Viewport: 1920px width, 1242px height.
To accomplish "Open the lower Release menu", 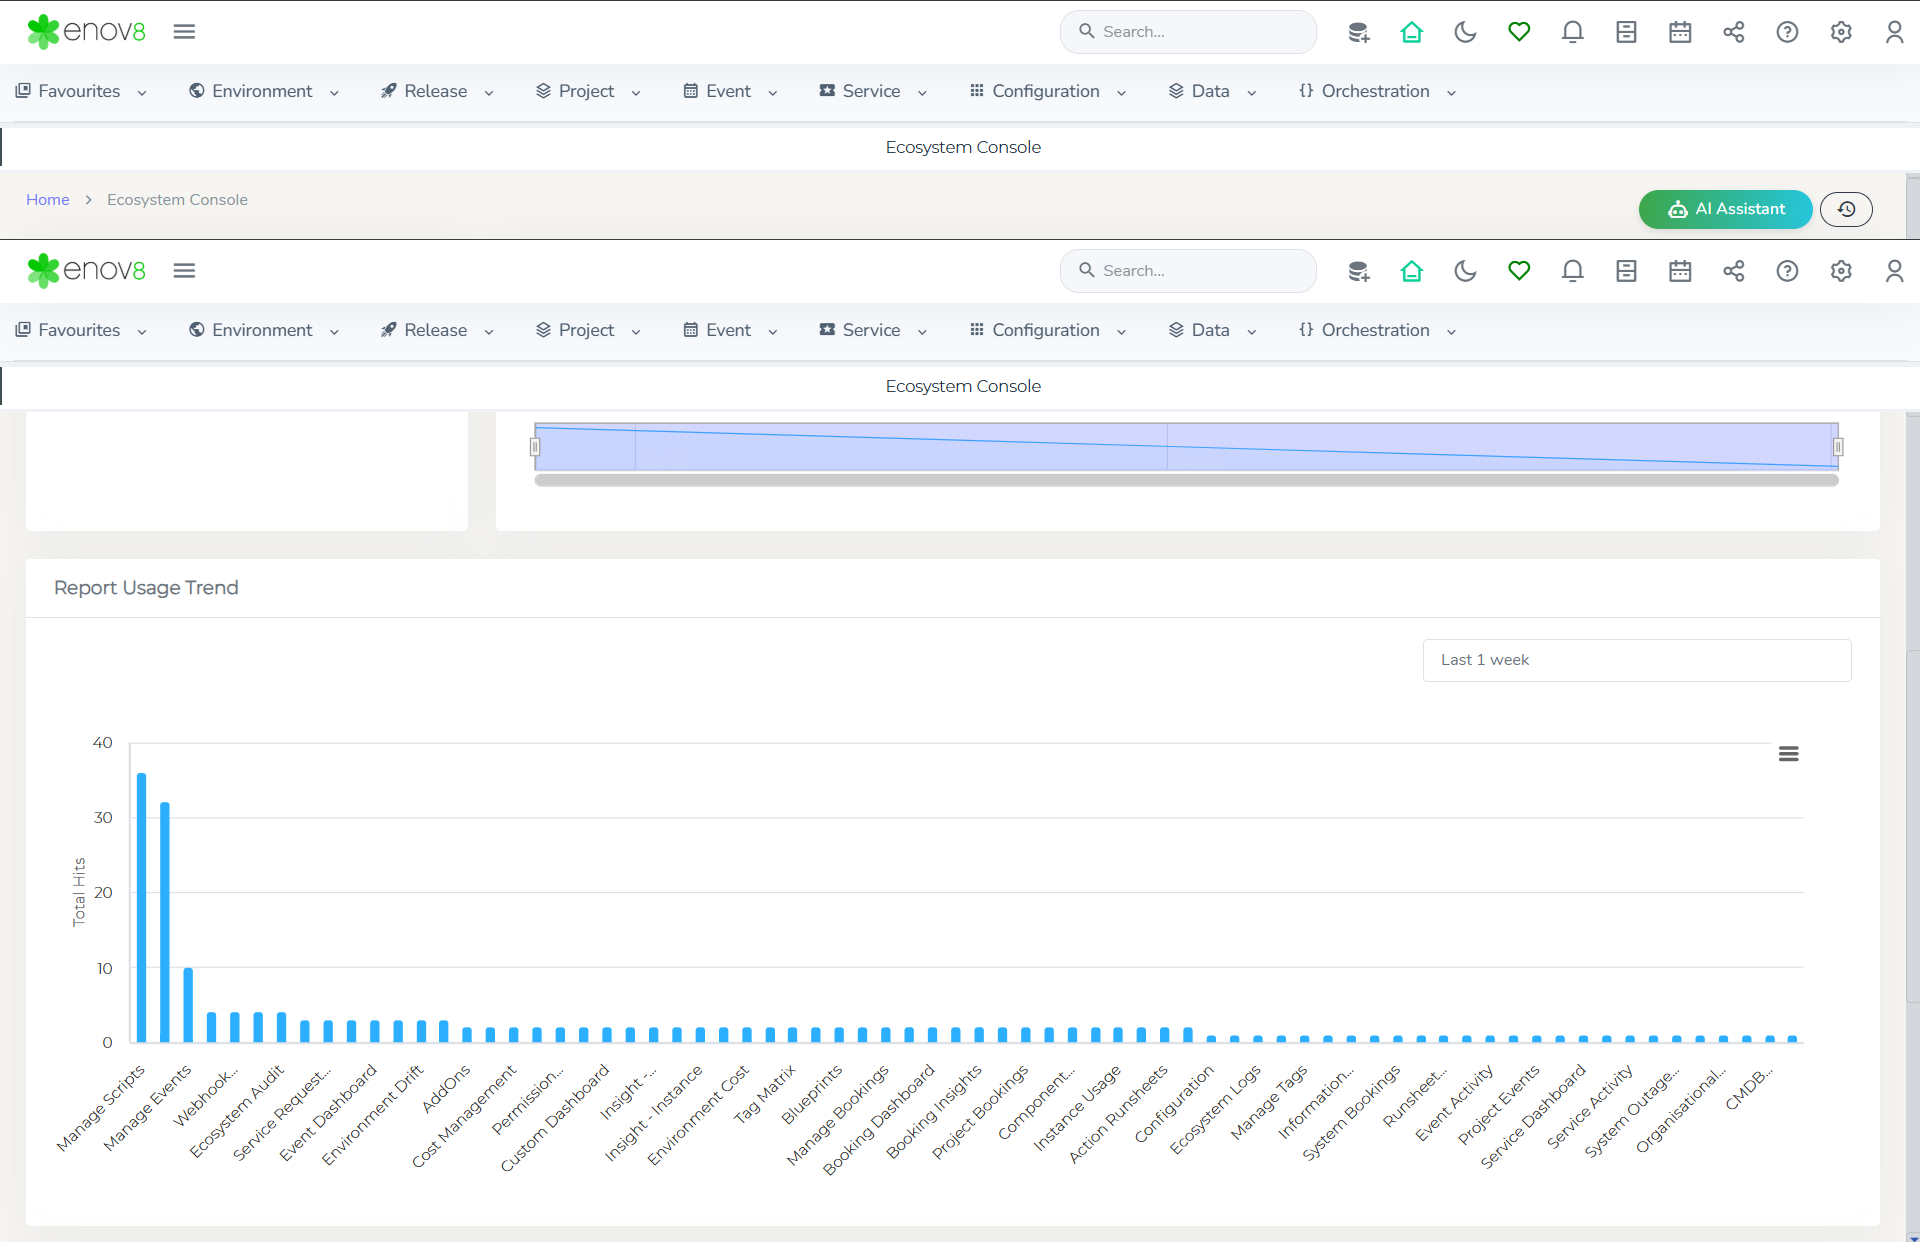I will coord(437,330).
